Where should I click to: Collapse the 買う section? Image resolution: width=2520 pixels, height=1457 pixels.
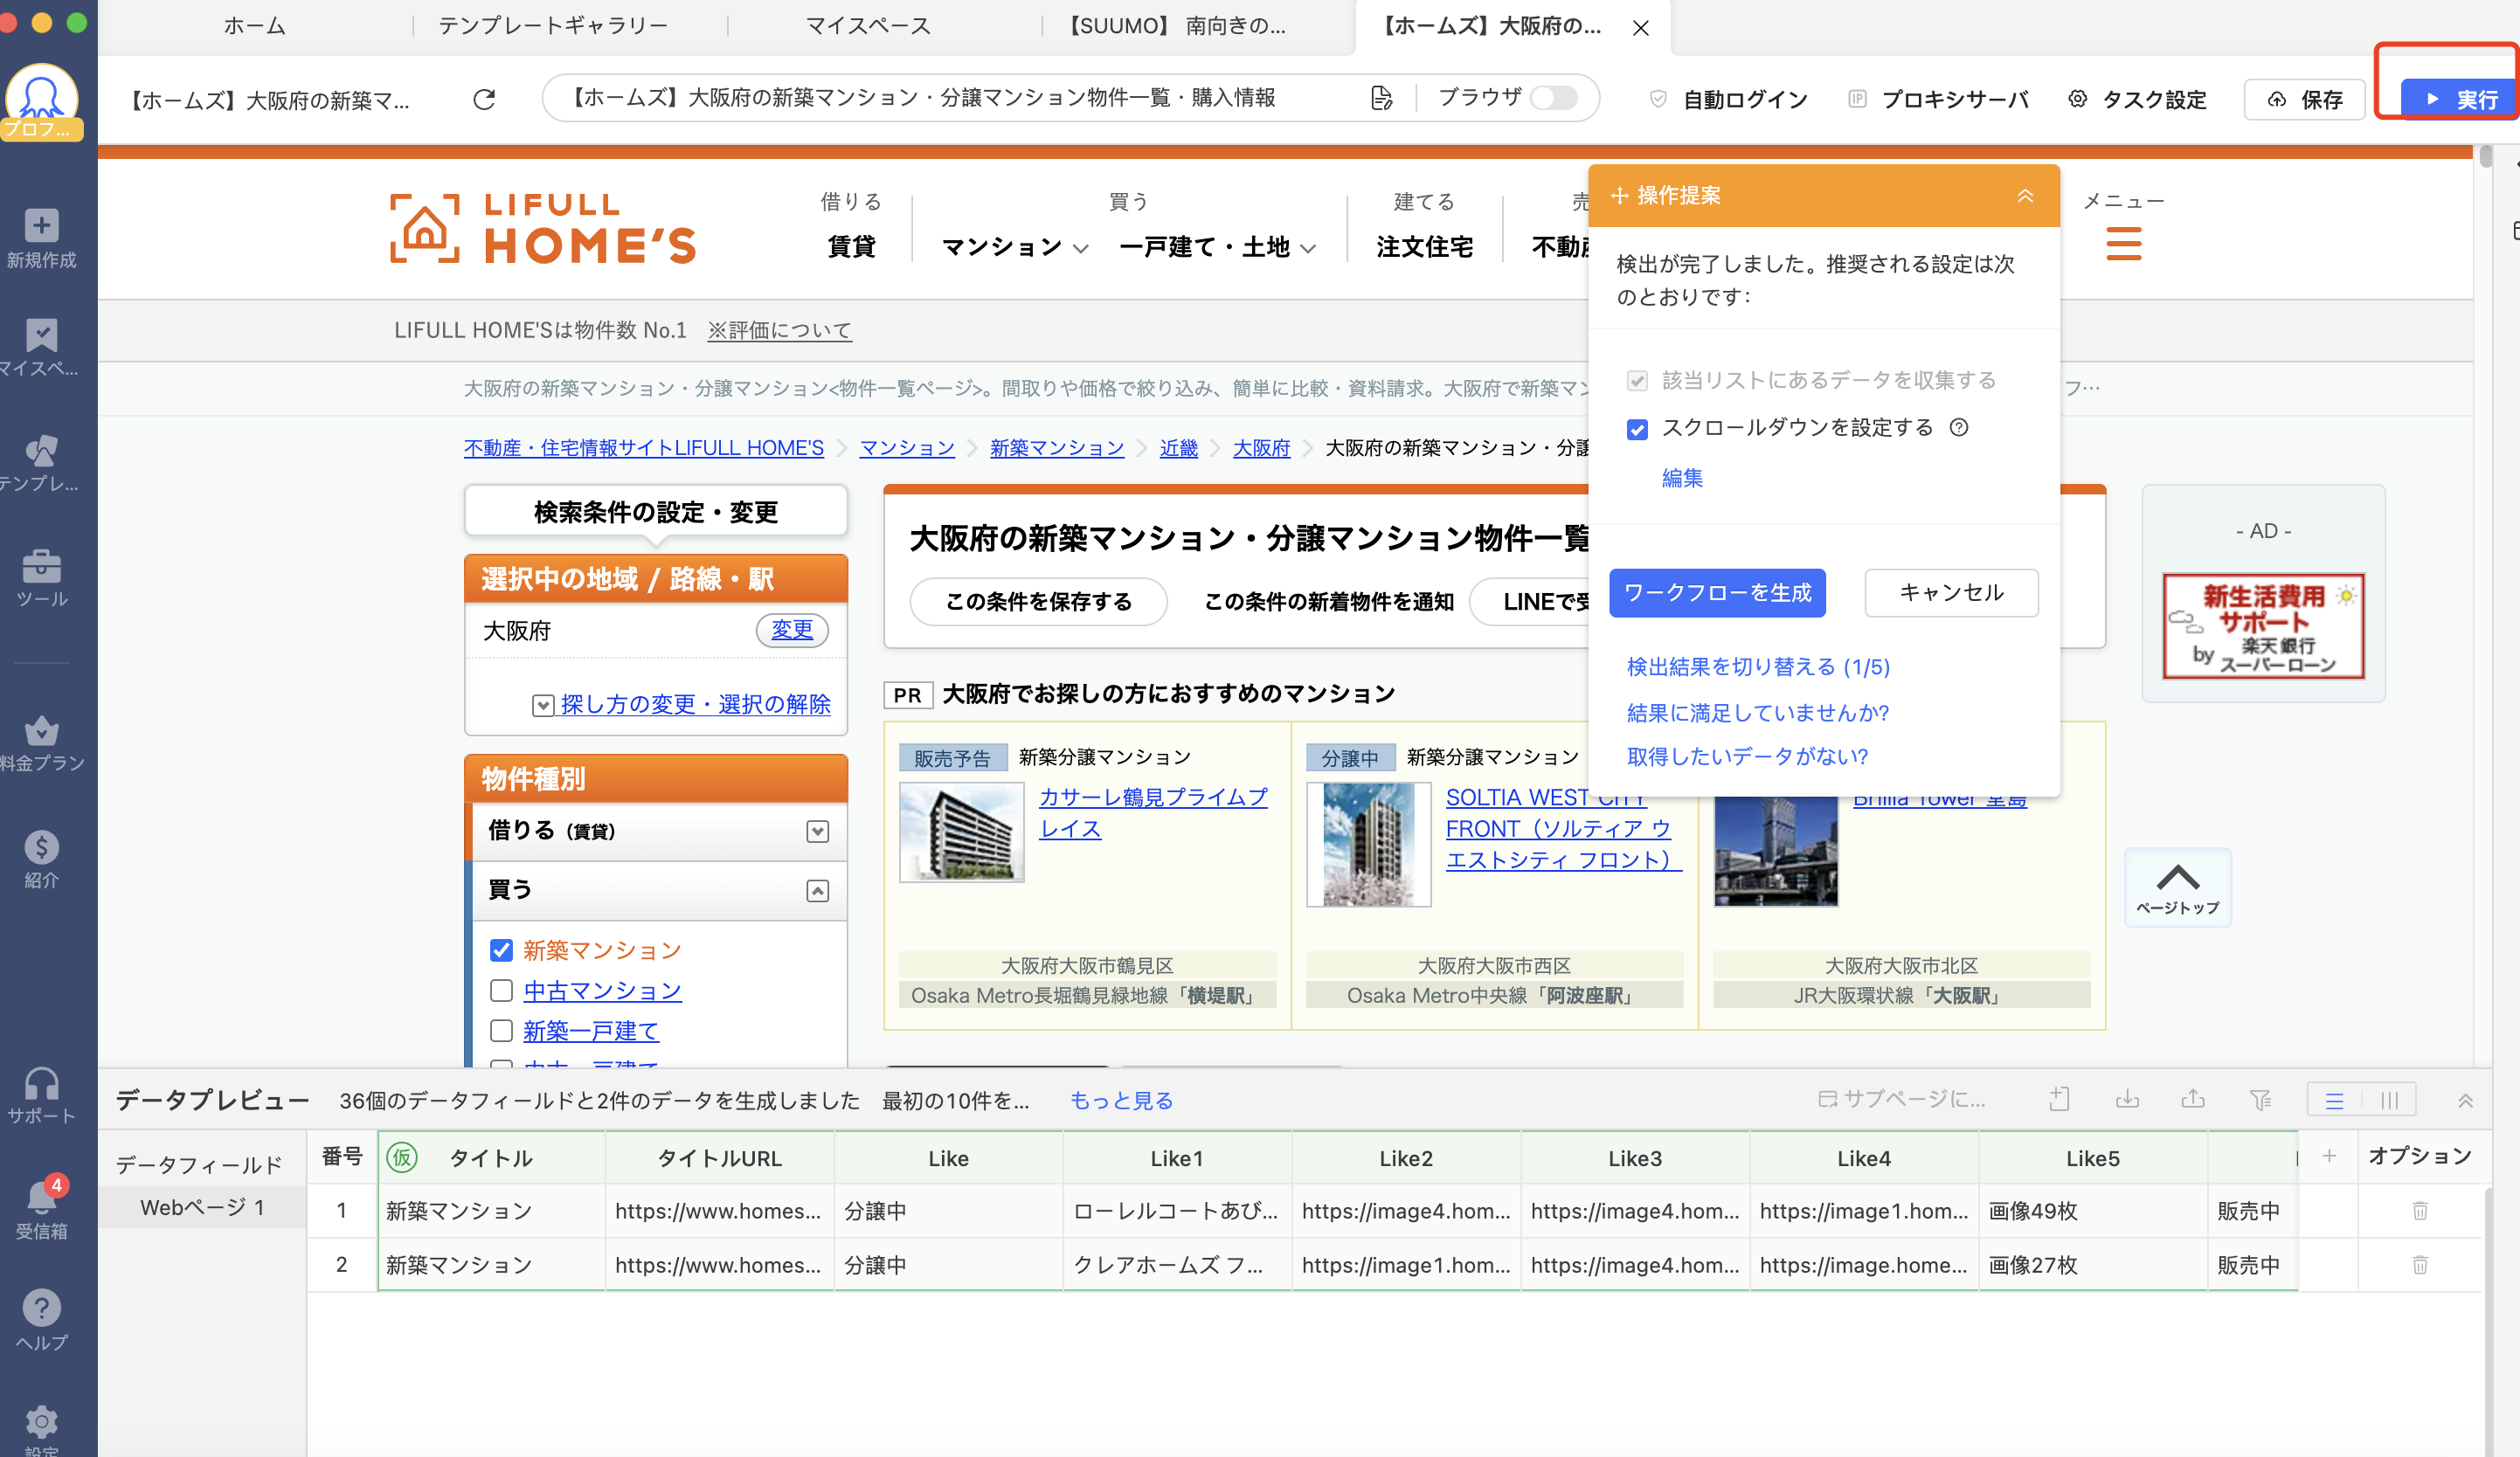(817, 890)
